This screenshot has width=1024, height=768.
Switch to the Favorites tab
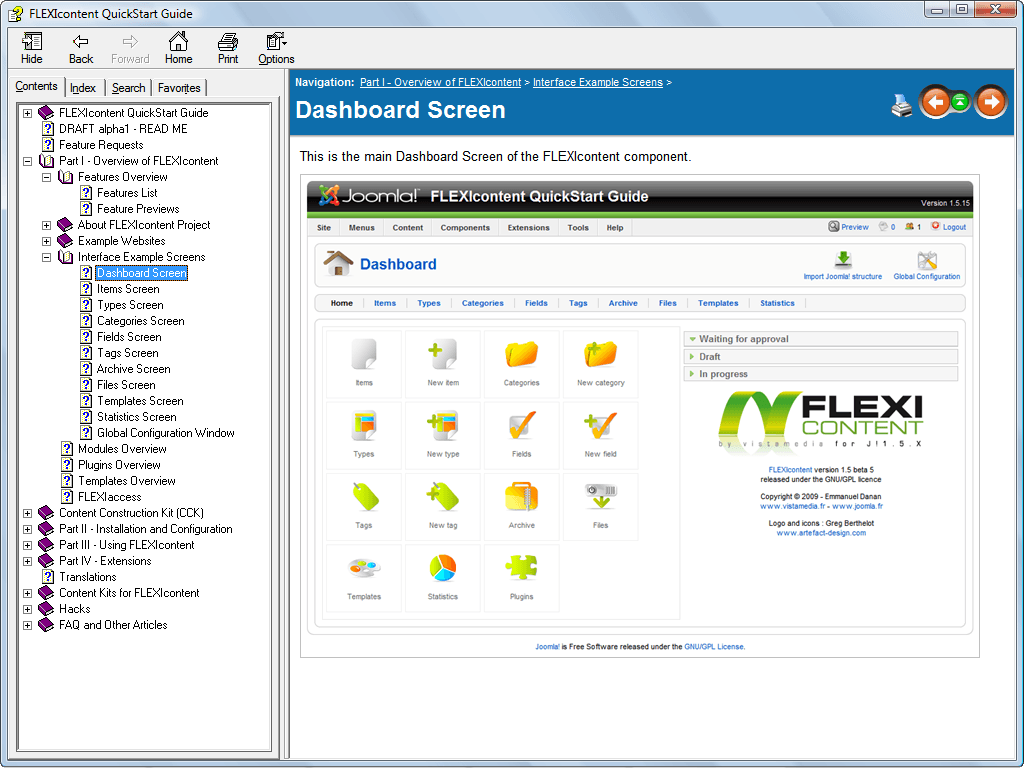pos(179,88)
